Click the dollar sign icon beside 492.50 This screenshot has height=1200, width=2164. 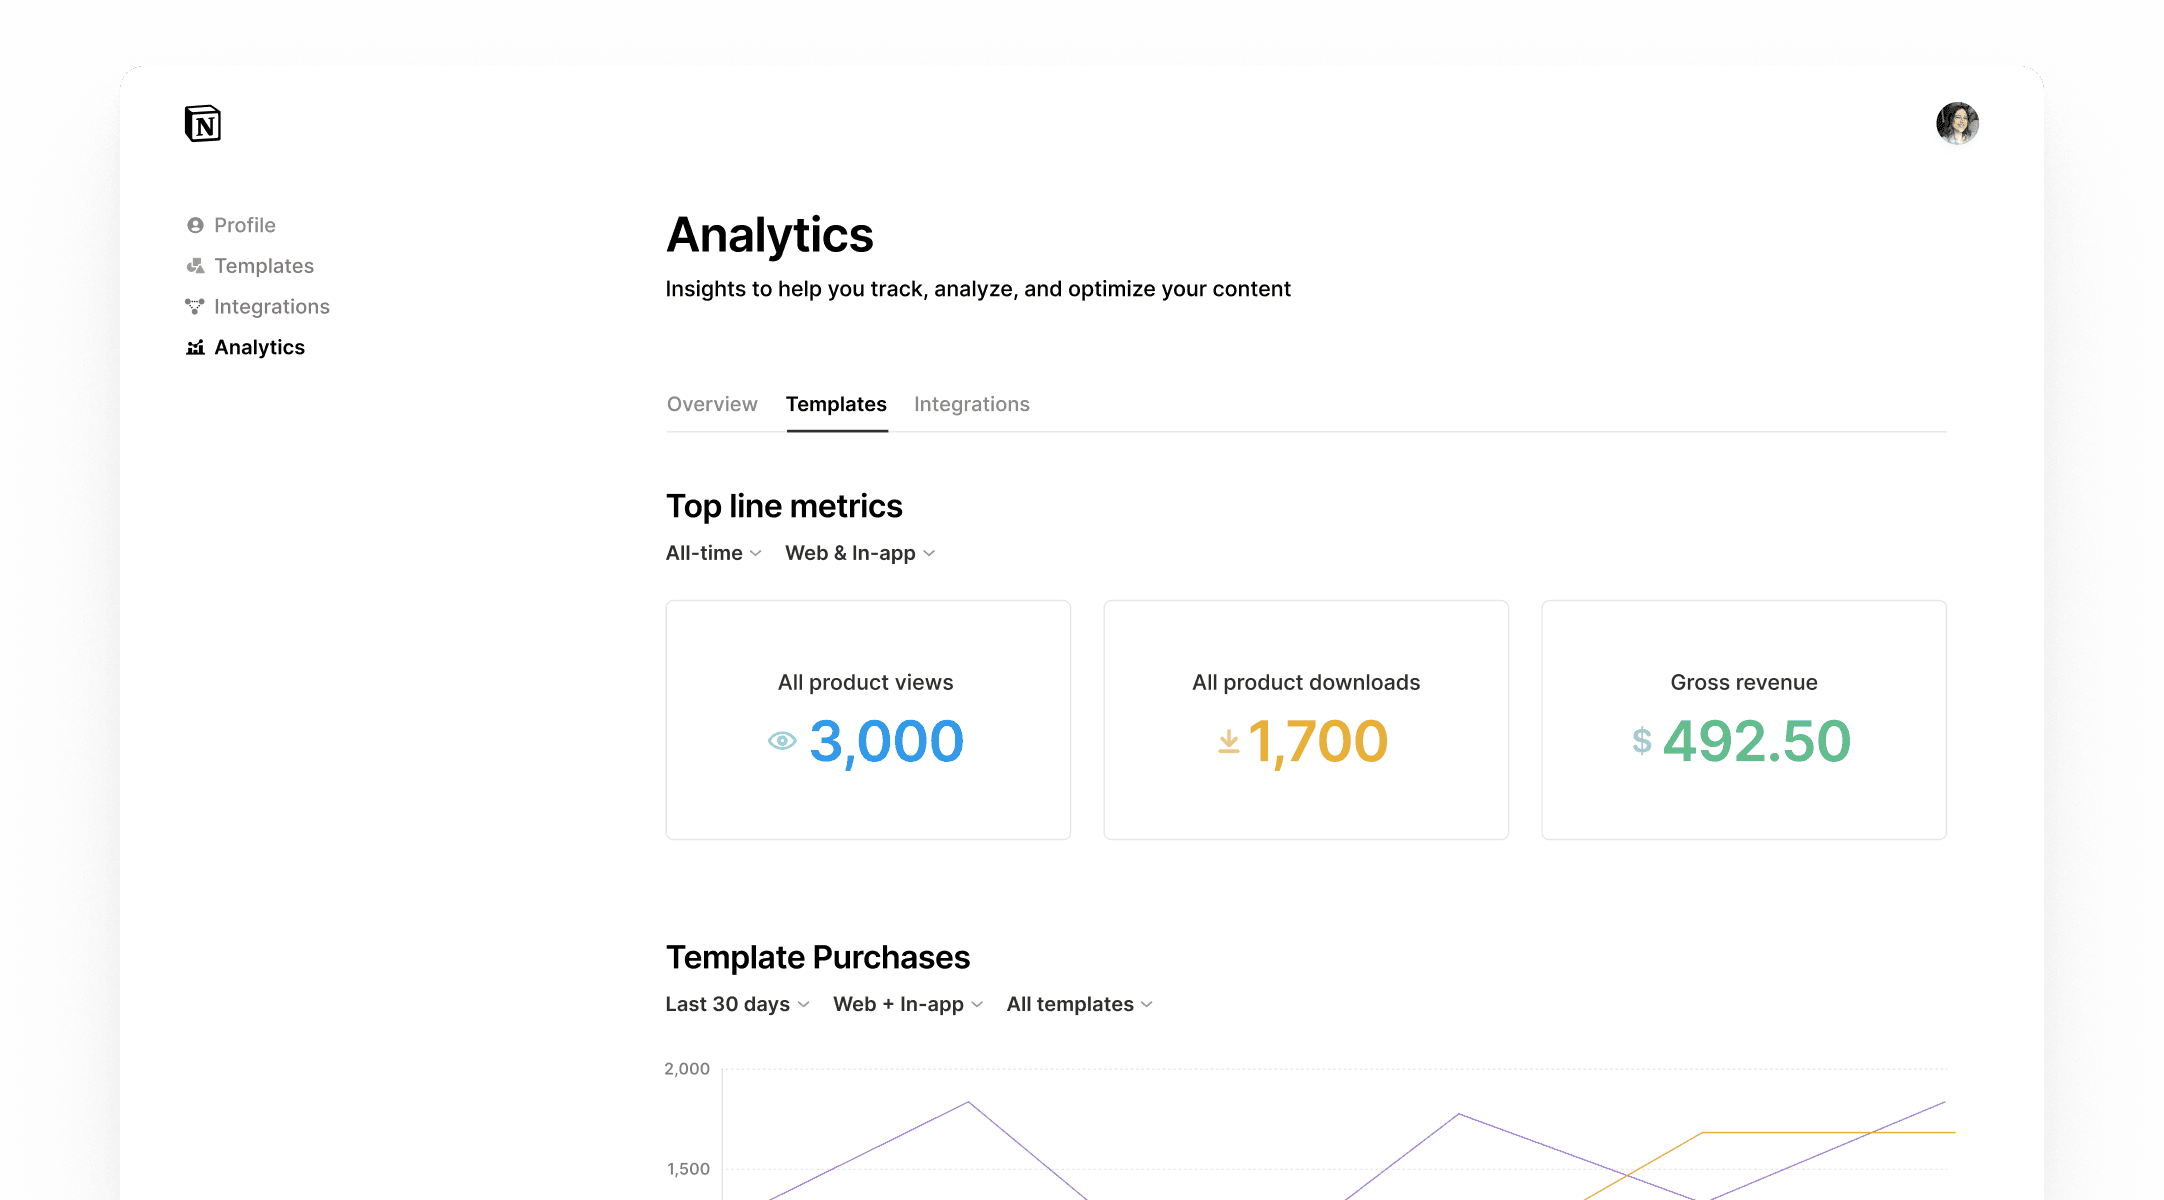(1641, 741)
